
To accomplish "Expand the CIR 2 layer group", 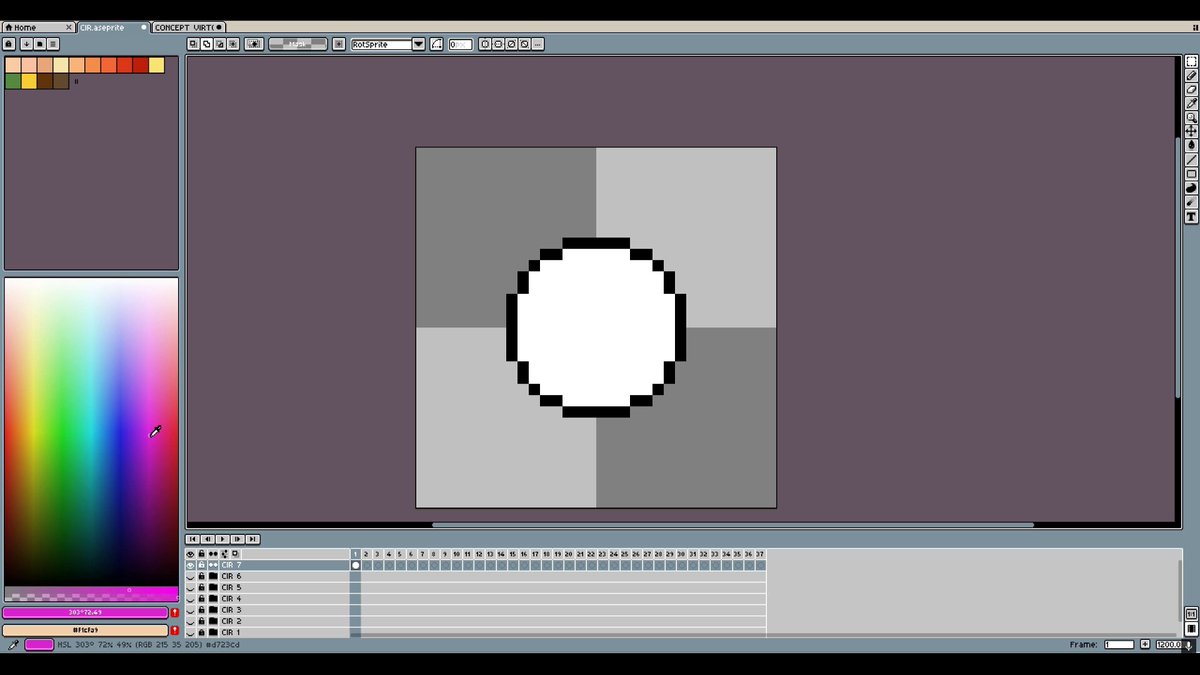I will 213,621.
